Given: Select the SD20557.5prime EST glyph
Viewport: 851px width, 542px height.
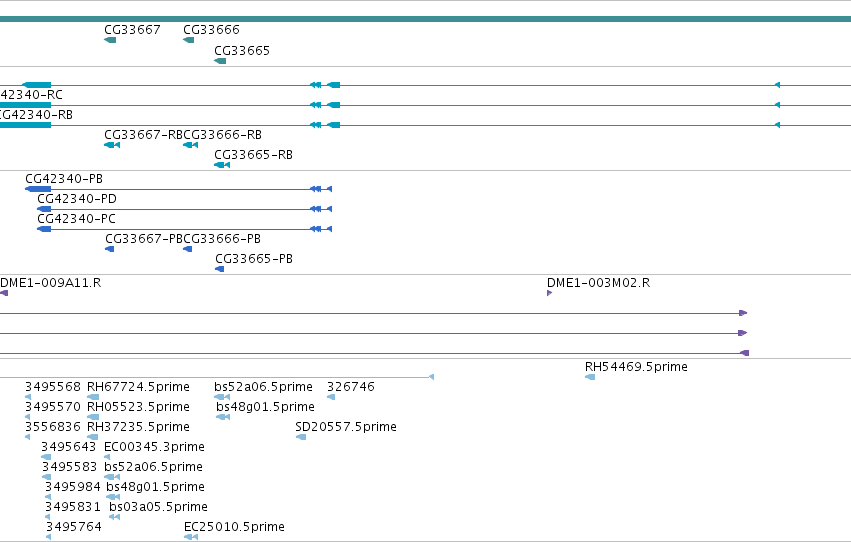Looking at the screenshot, I should point(301,437).
